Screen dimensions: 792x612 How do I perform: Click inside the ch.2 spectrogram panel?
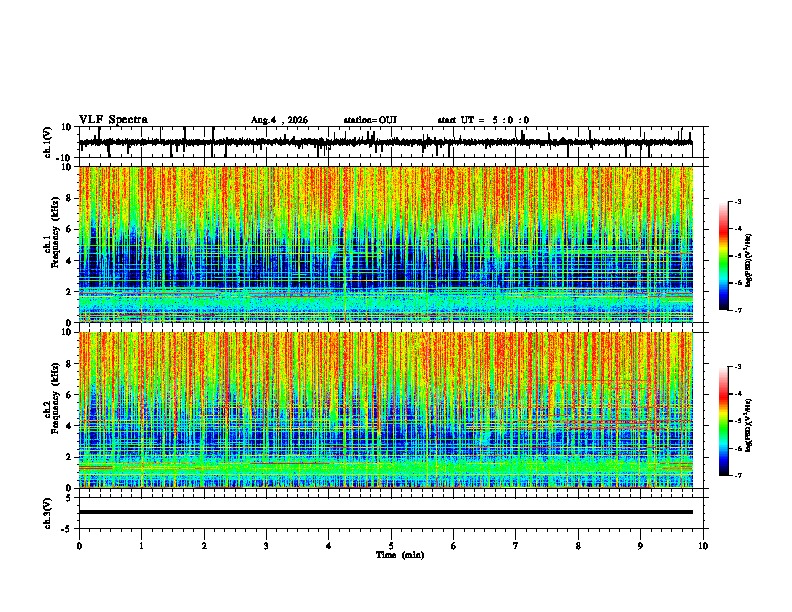click(386, 410)
